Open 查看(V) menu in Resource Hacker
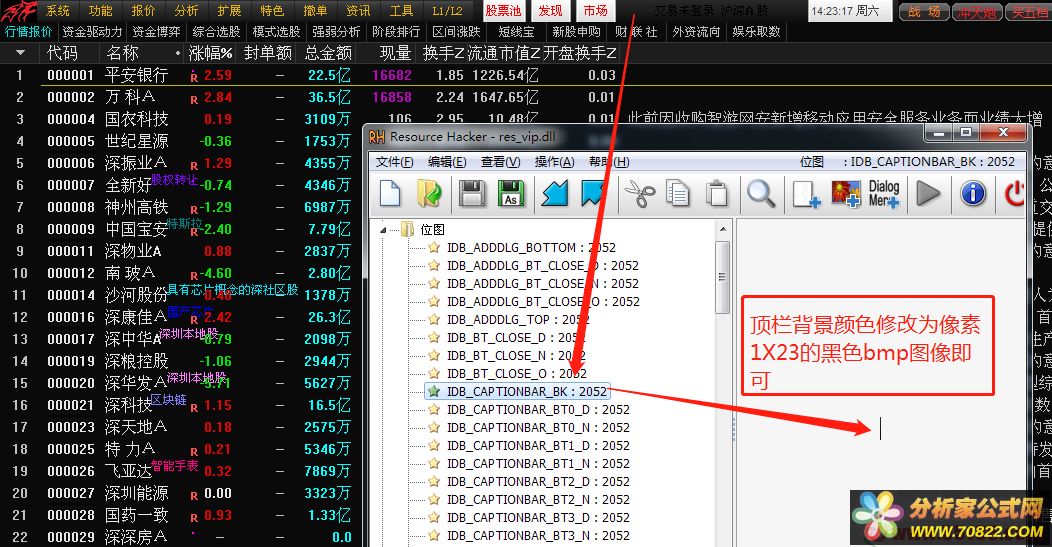Image resolution: width=1052 pixels, height=547 pixels. tap(501, 162)
